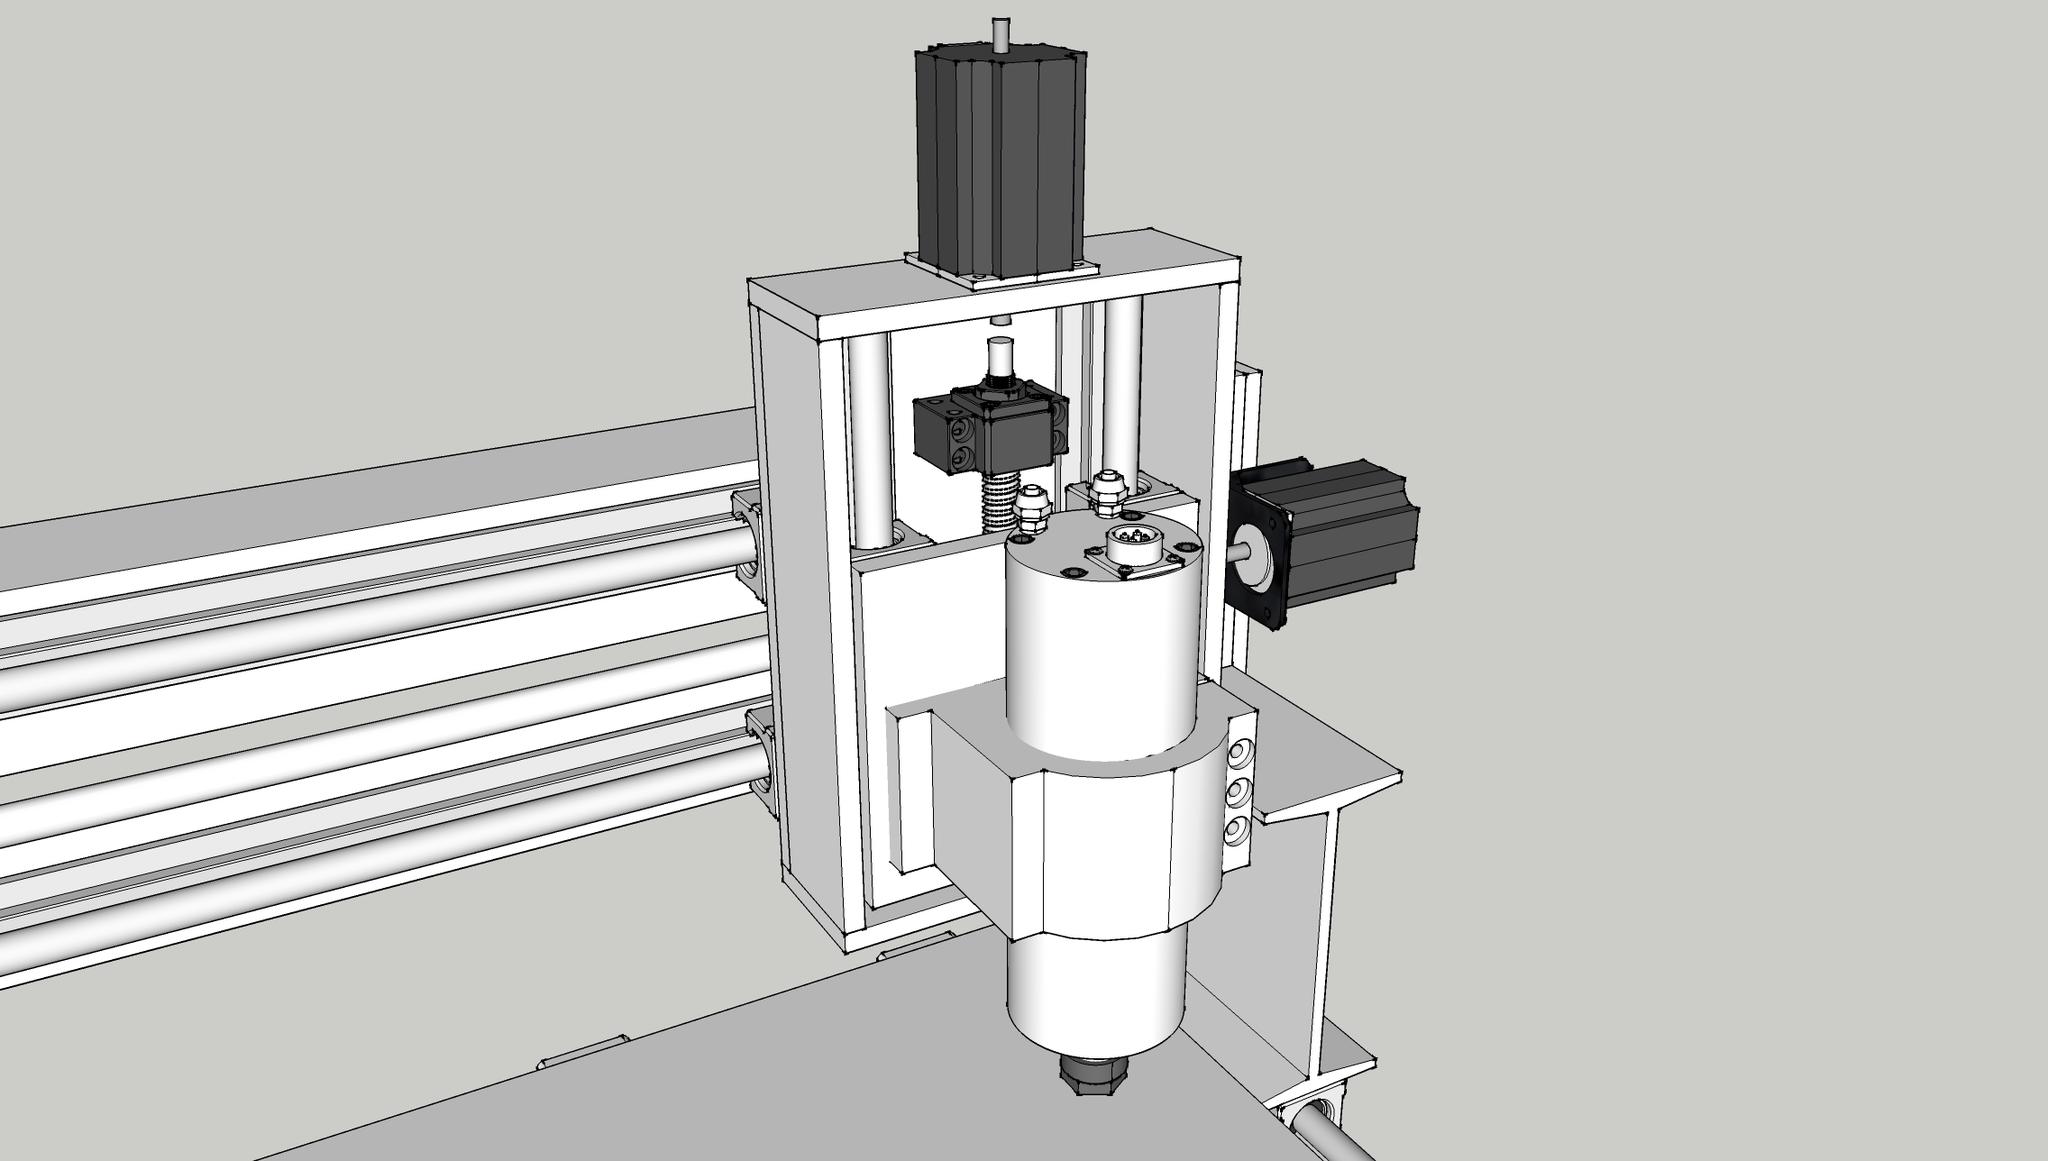Select the middle clamp bolt hole

(1239, 791)
